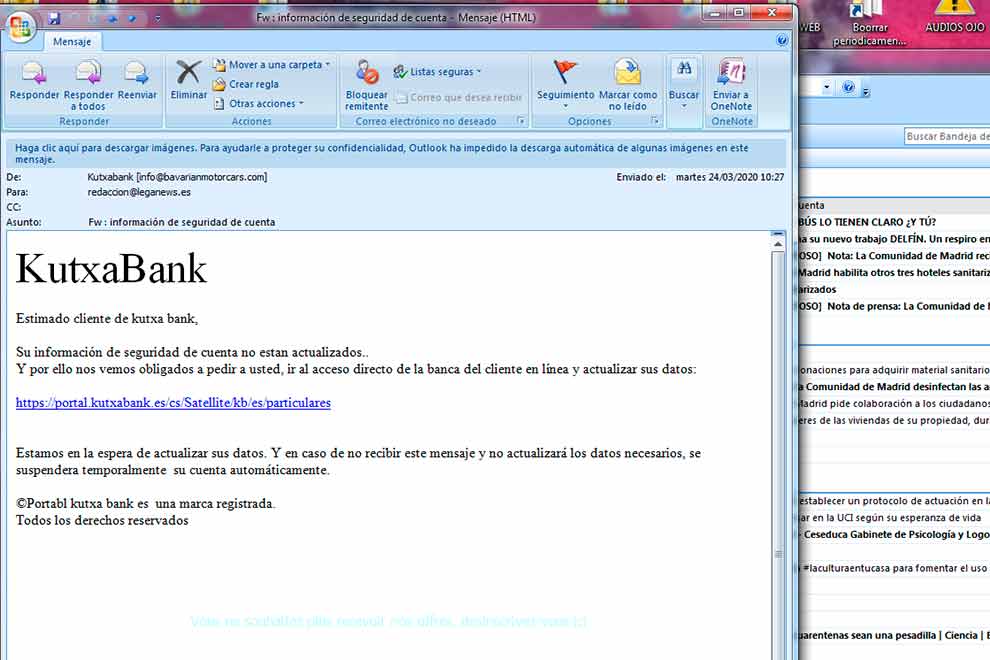Open the Outlook help question mark icon
The height and width of the screenshot is (660, 990).
point(782,41)
